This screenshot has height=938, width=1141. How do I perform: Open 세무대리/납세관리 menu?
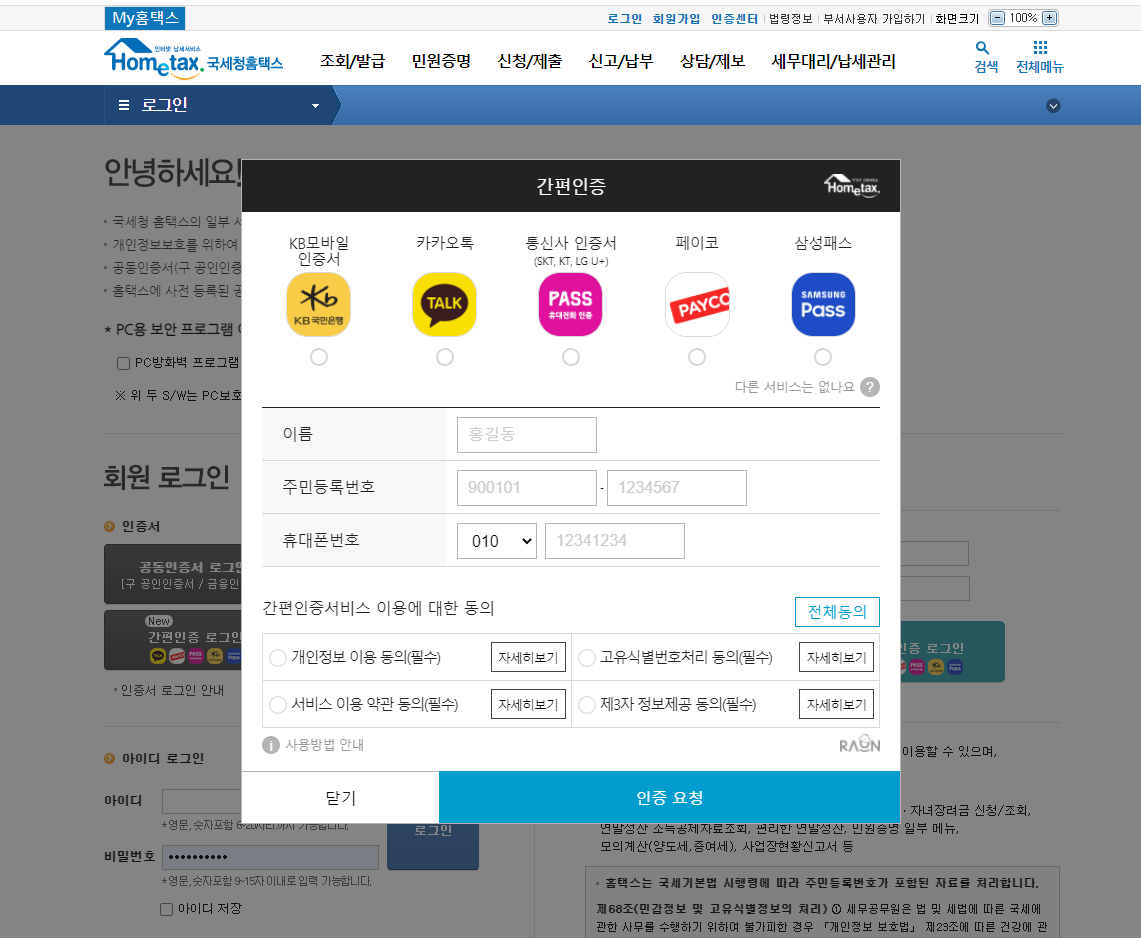coord(833,61)
